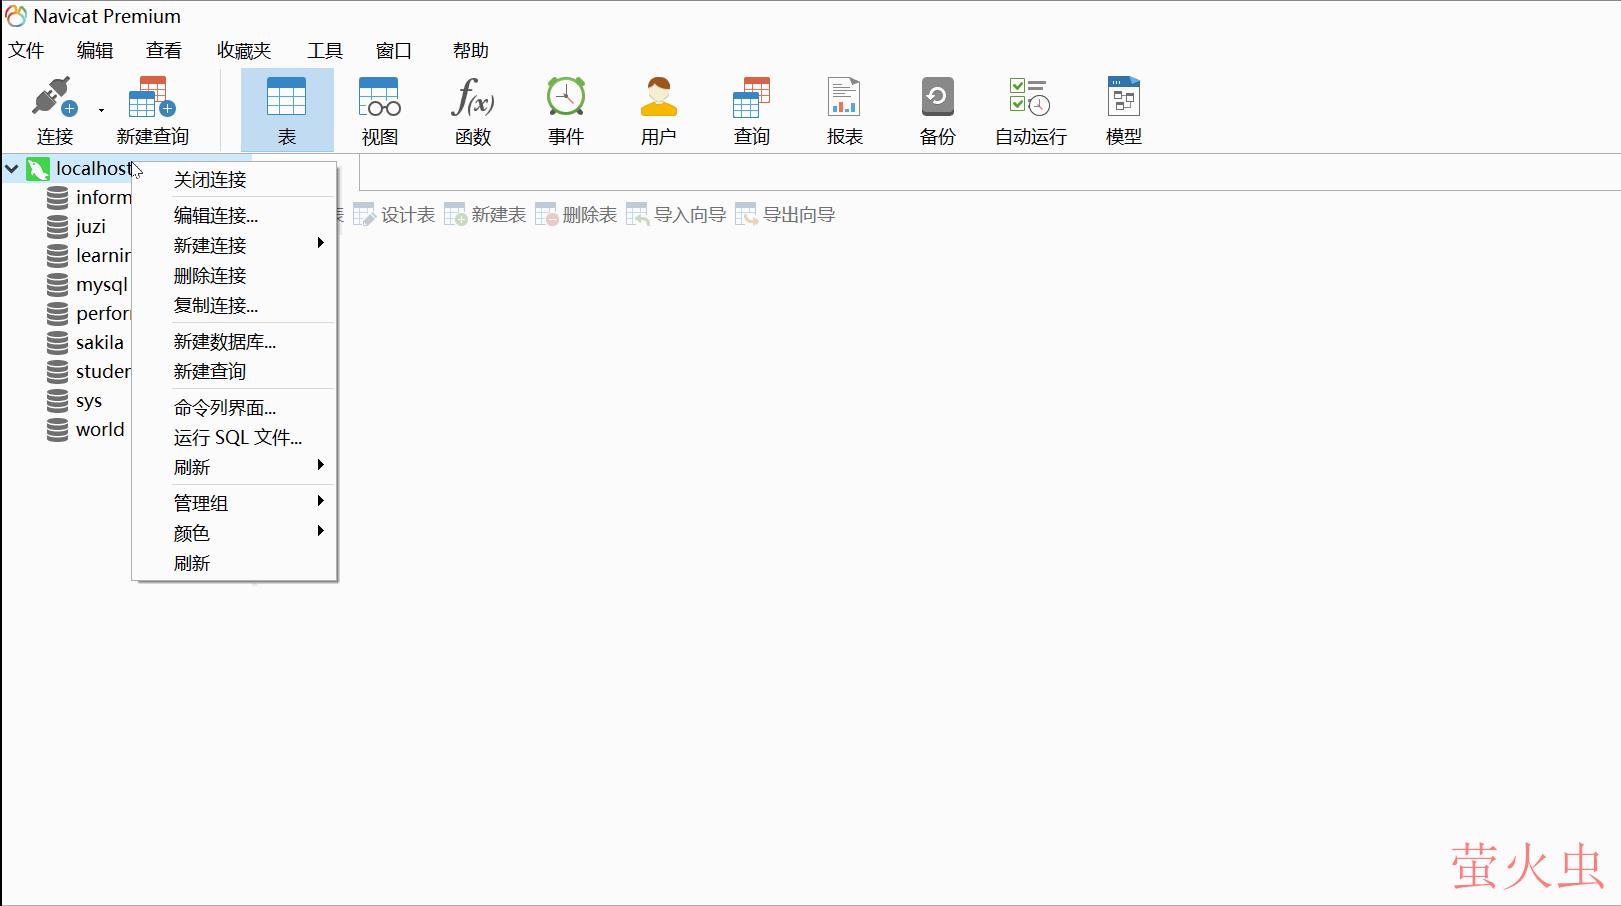Image resolution: width=1621 pixels, height=906 pixels.
Task: Open the 新建连接 submenu
Action: (x=210, y=245)
